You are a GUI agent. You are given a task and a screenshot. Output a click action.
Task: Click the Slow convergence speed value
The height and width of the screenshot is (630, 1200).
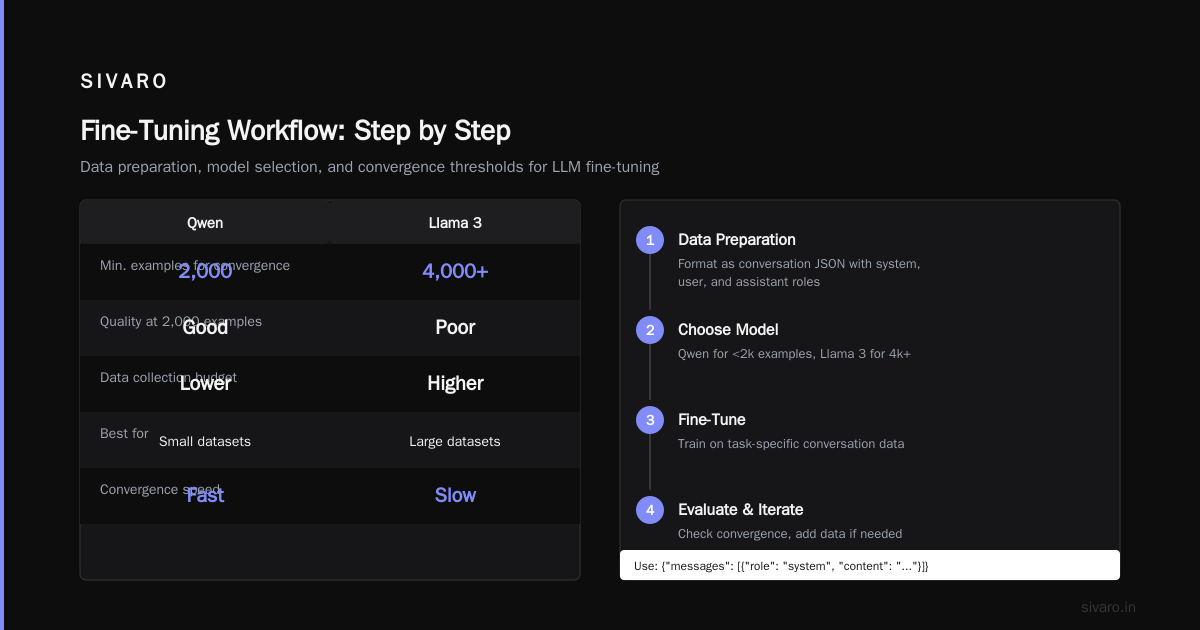click(x=455, y=495)
